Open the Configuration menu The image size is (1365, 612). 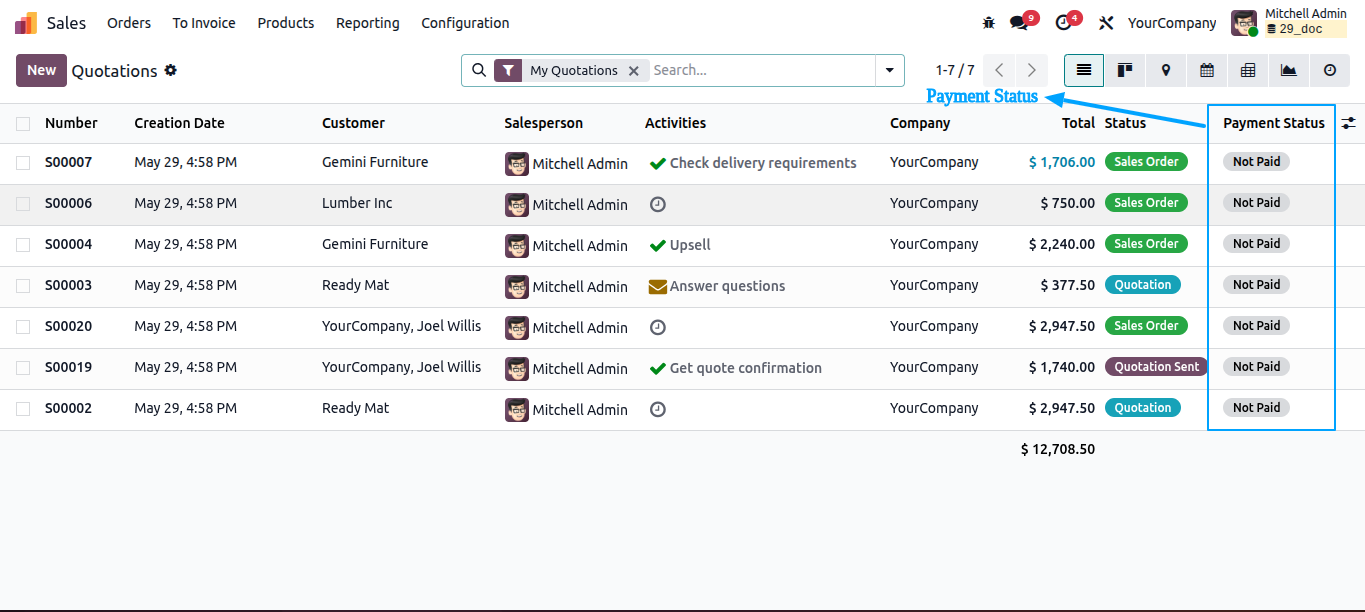tap(465, 23)
